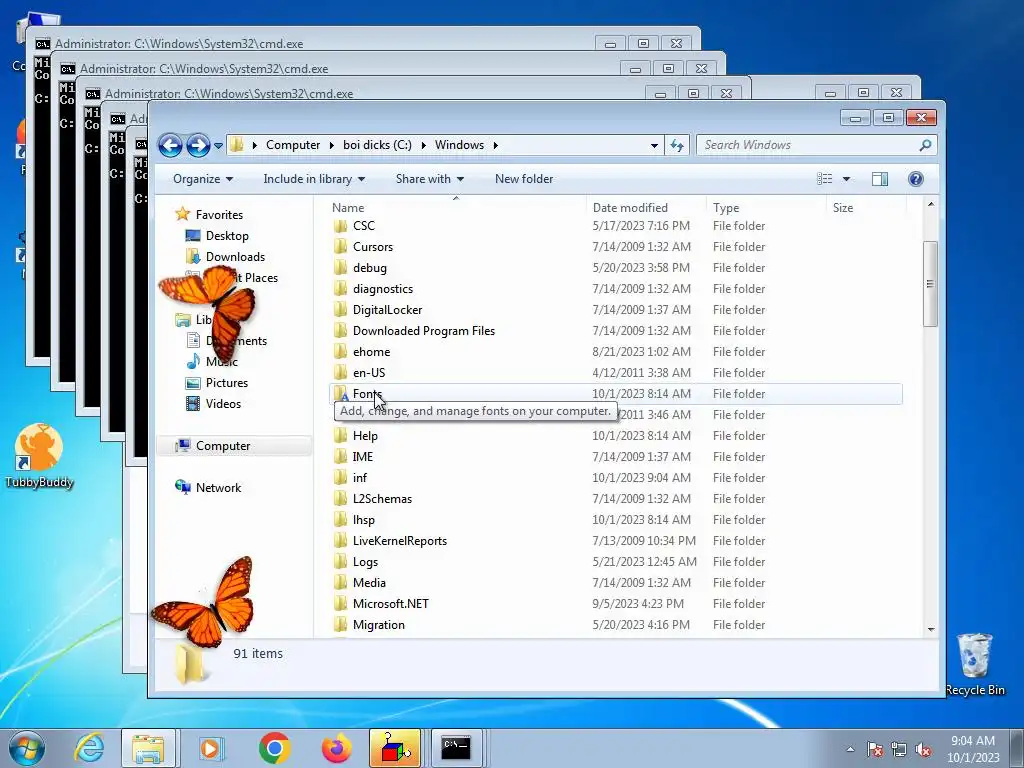The width and height of the screenshot is (1024, 768).
Task: Select the lhsp folder
Action: click(364, 520)
